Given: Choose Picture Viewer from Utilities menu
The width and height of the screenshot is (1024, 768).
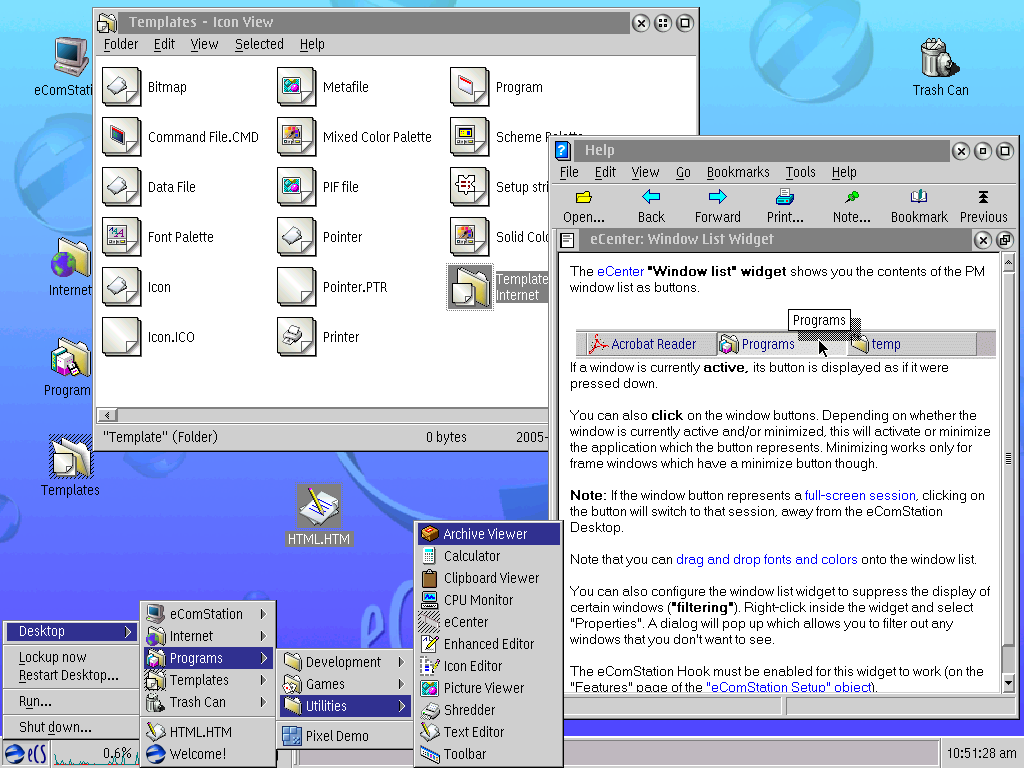Looking at the screenshot, I should pyautogui.click(x=488, y=688).
